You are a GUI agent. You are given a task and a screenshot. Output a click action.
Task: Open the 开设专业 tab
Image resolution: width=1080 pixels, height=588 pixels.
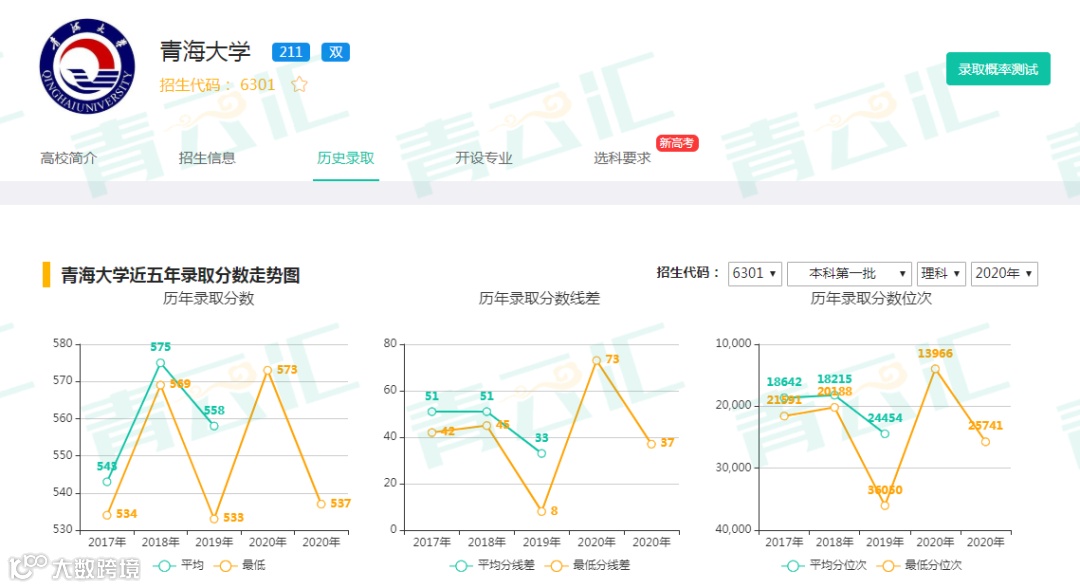click(484, 158)
